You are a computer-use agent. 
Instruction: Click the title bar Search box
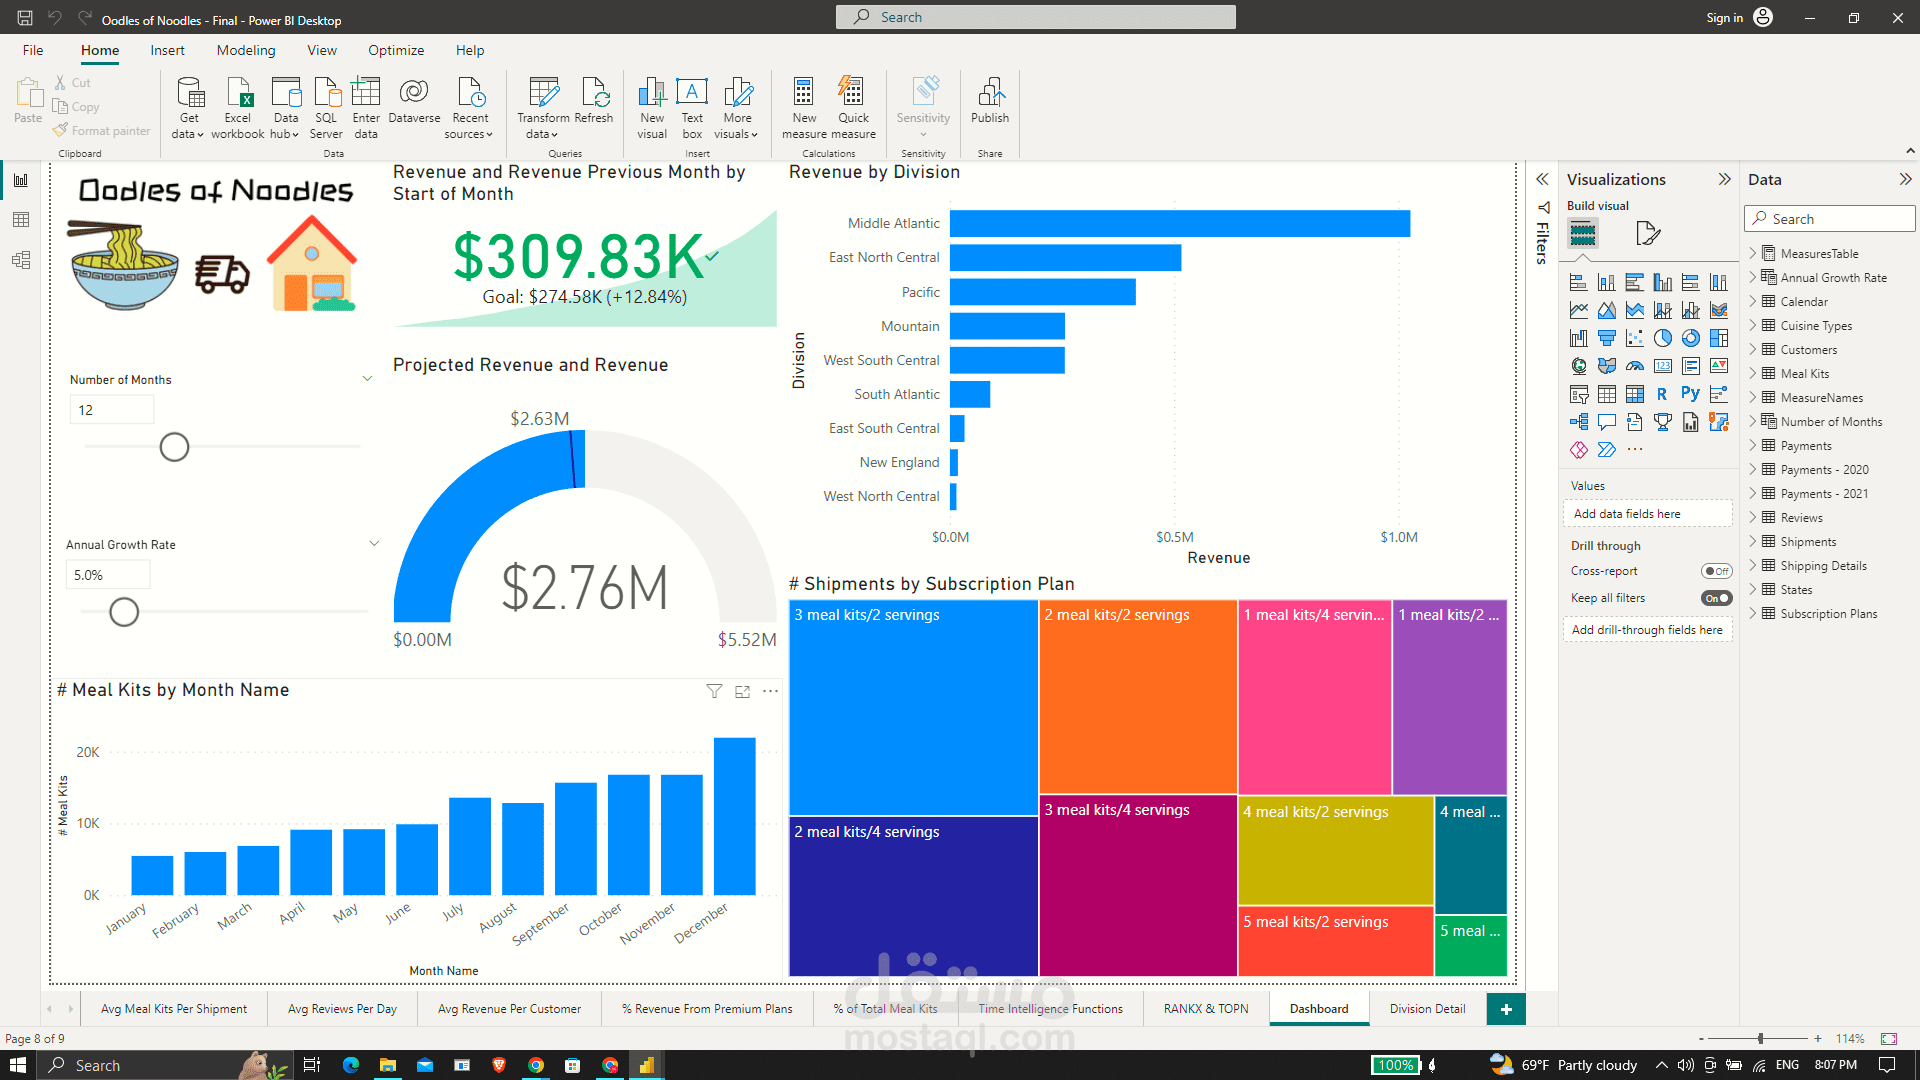click(1036, 17)
